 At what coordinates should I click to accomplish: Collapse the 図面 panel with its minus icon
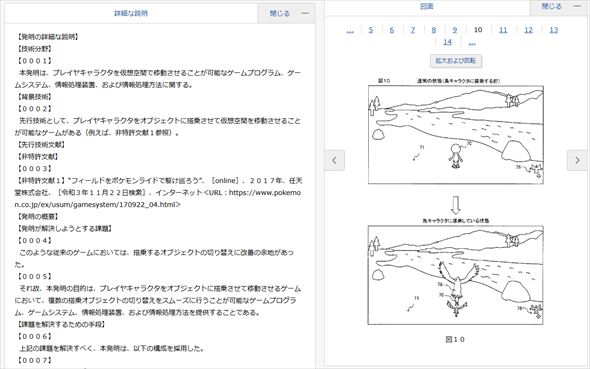[577, 6]
